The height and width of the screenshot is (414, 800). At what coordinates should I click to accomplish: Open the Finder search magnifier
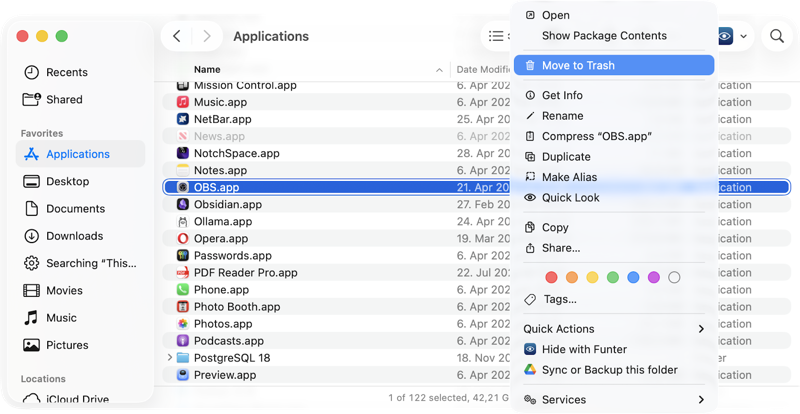click(777, 36)
